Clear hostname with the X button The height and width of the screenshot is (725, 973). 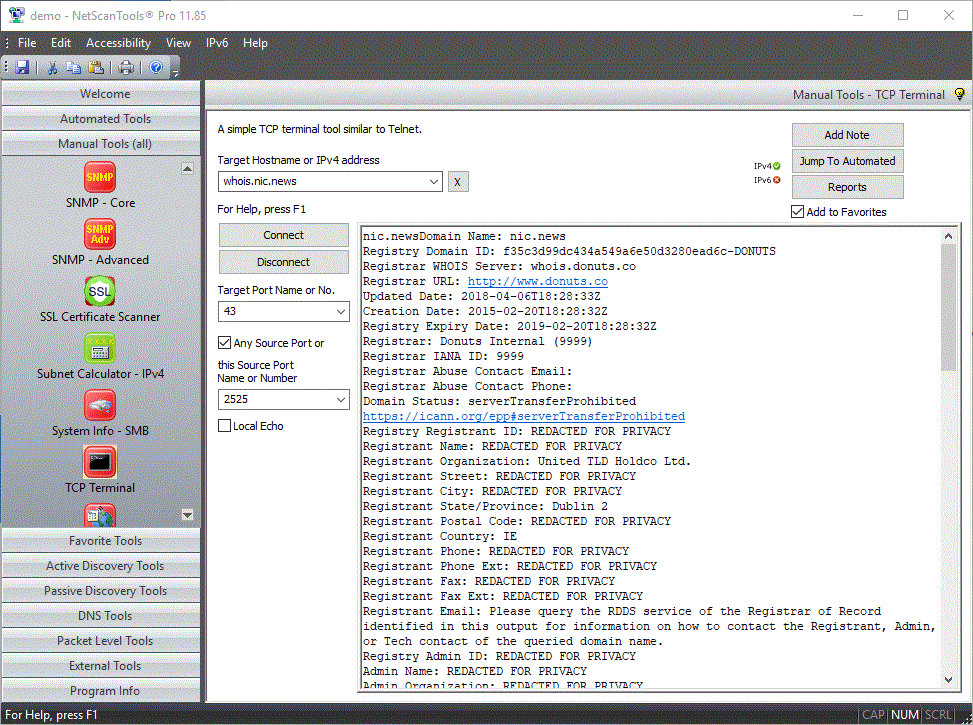pyautogui.click(x=458, y=182)
